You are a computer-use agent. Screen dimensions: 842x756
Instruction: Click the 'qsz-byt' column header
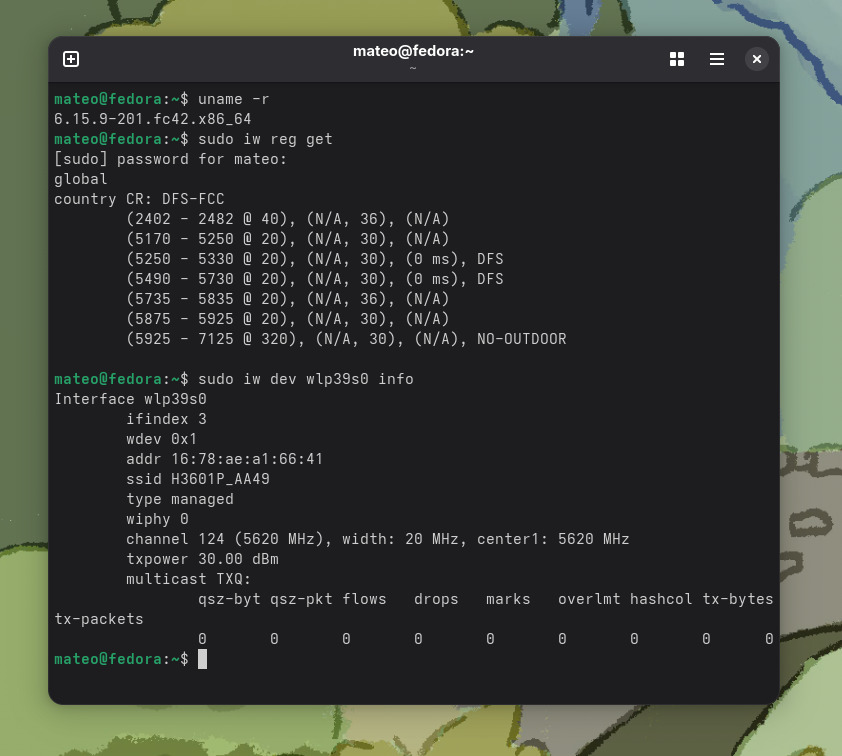(229, 599)
